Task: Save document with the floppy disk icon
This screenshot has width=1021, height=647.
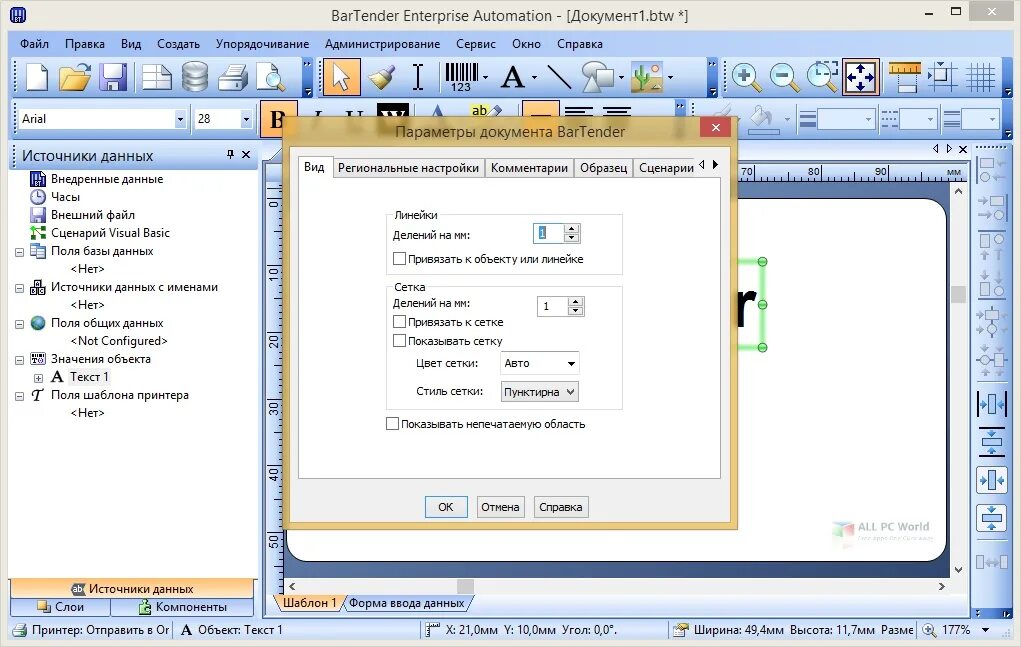Action: click(113, 77)
